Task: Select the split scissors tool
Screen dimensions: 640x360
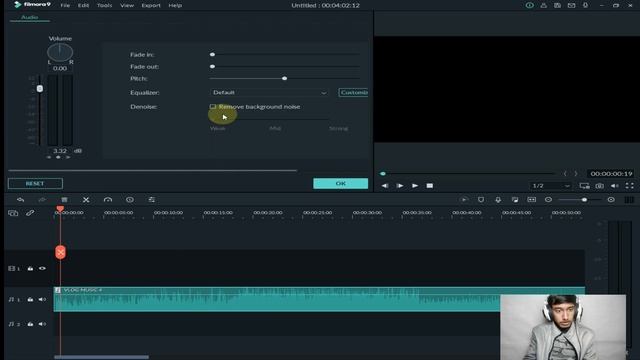Action: click(86, 200)
